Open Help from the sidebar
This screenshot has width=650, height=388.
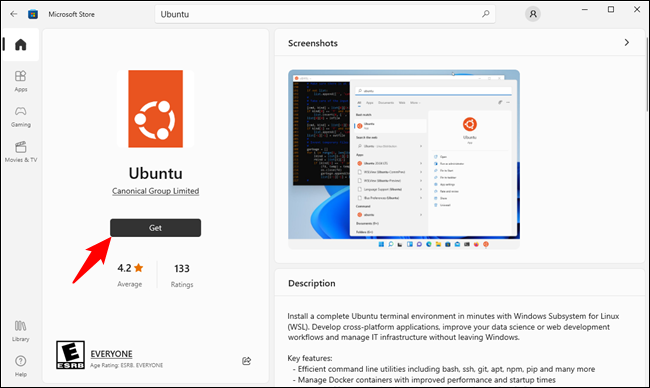pyautogui.click(x=20, y=366)
